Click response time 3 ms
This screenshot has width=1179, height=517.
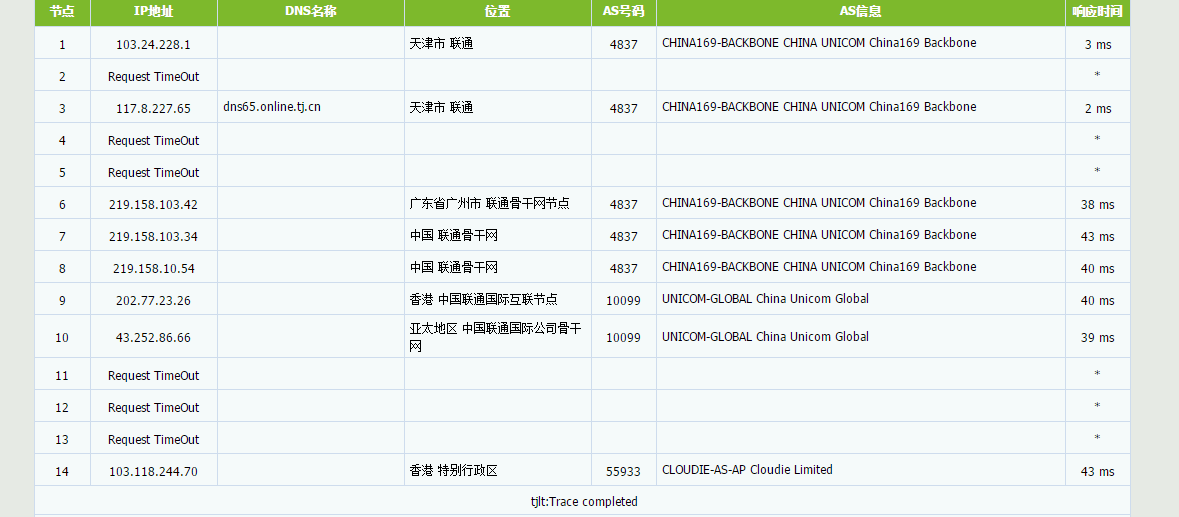point(1098,44)
